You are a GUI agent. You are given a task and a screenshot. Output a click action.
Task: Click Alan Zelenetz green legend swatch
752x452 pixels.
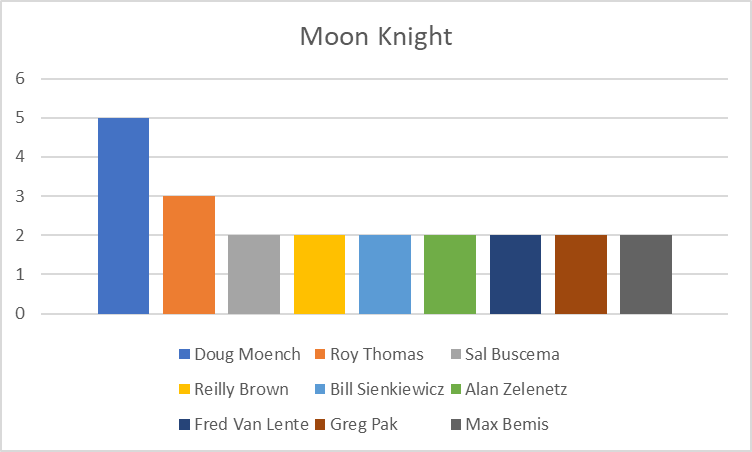[456, 389]
